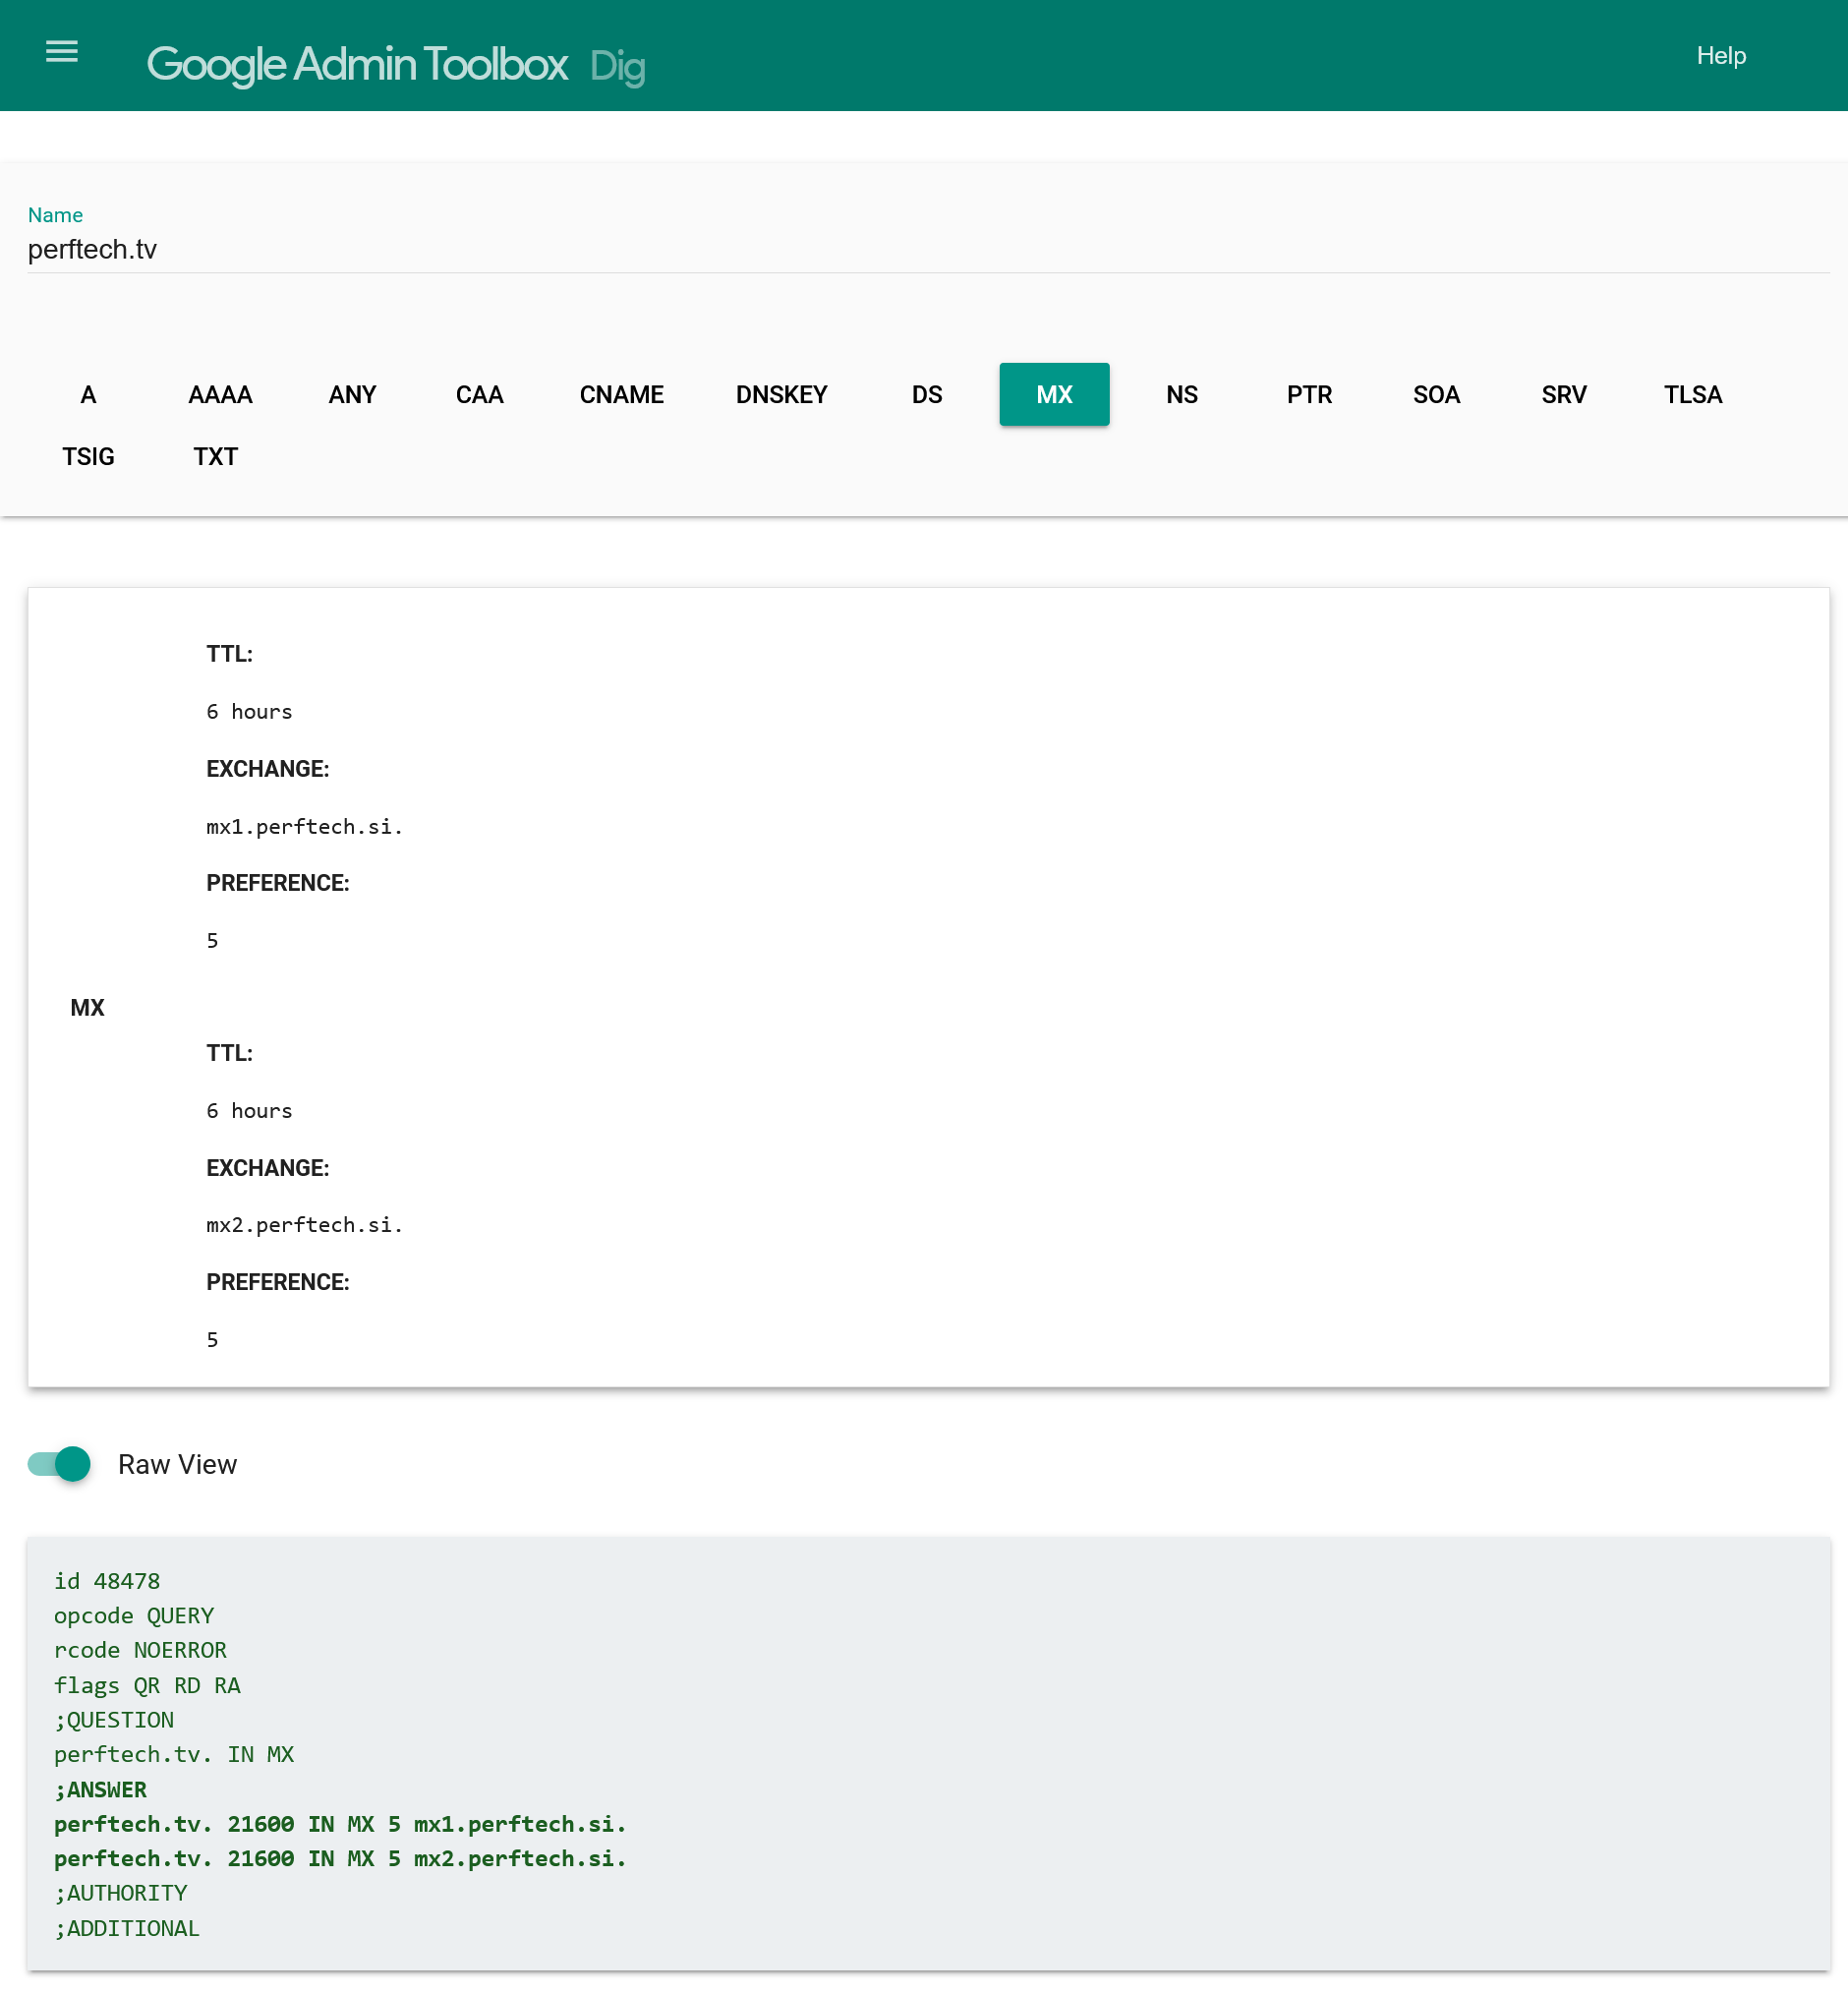Click the 'Dig' title text in header
The height and width of the screenshot is (1994, 1848).
pos(617,66)
